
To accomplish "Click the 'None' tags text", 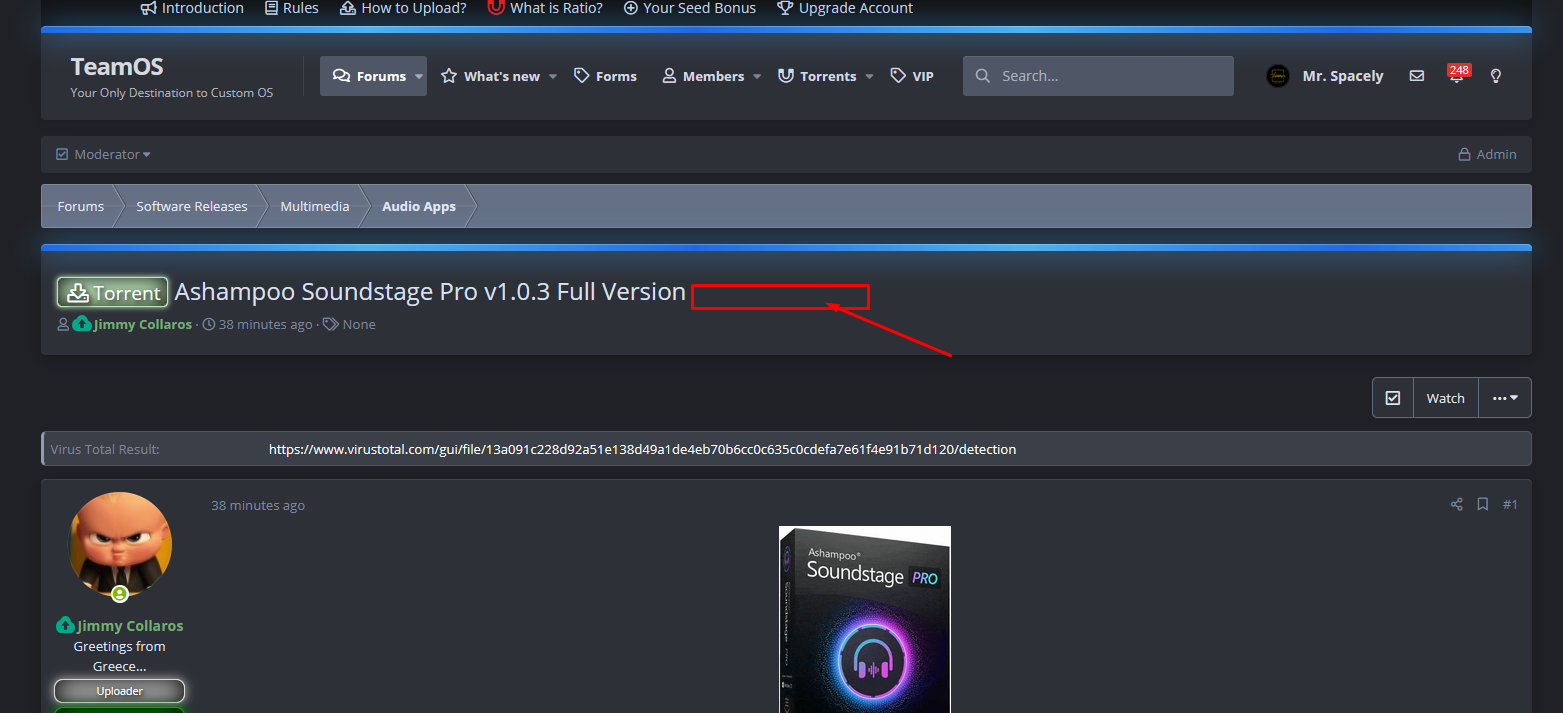I will pos(359,325).
